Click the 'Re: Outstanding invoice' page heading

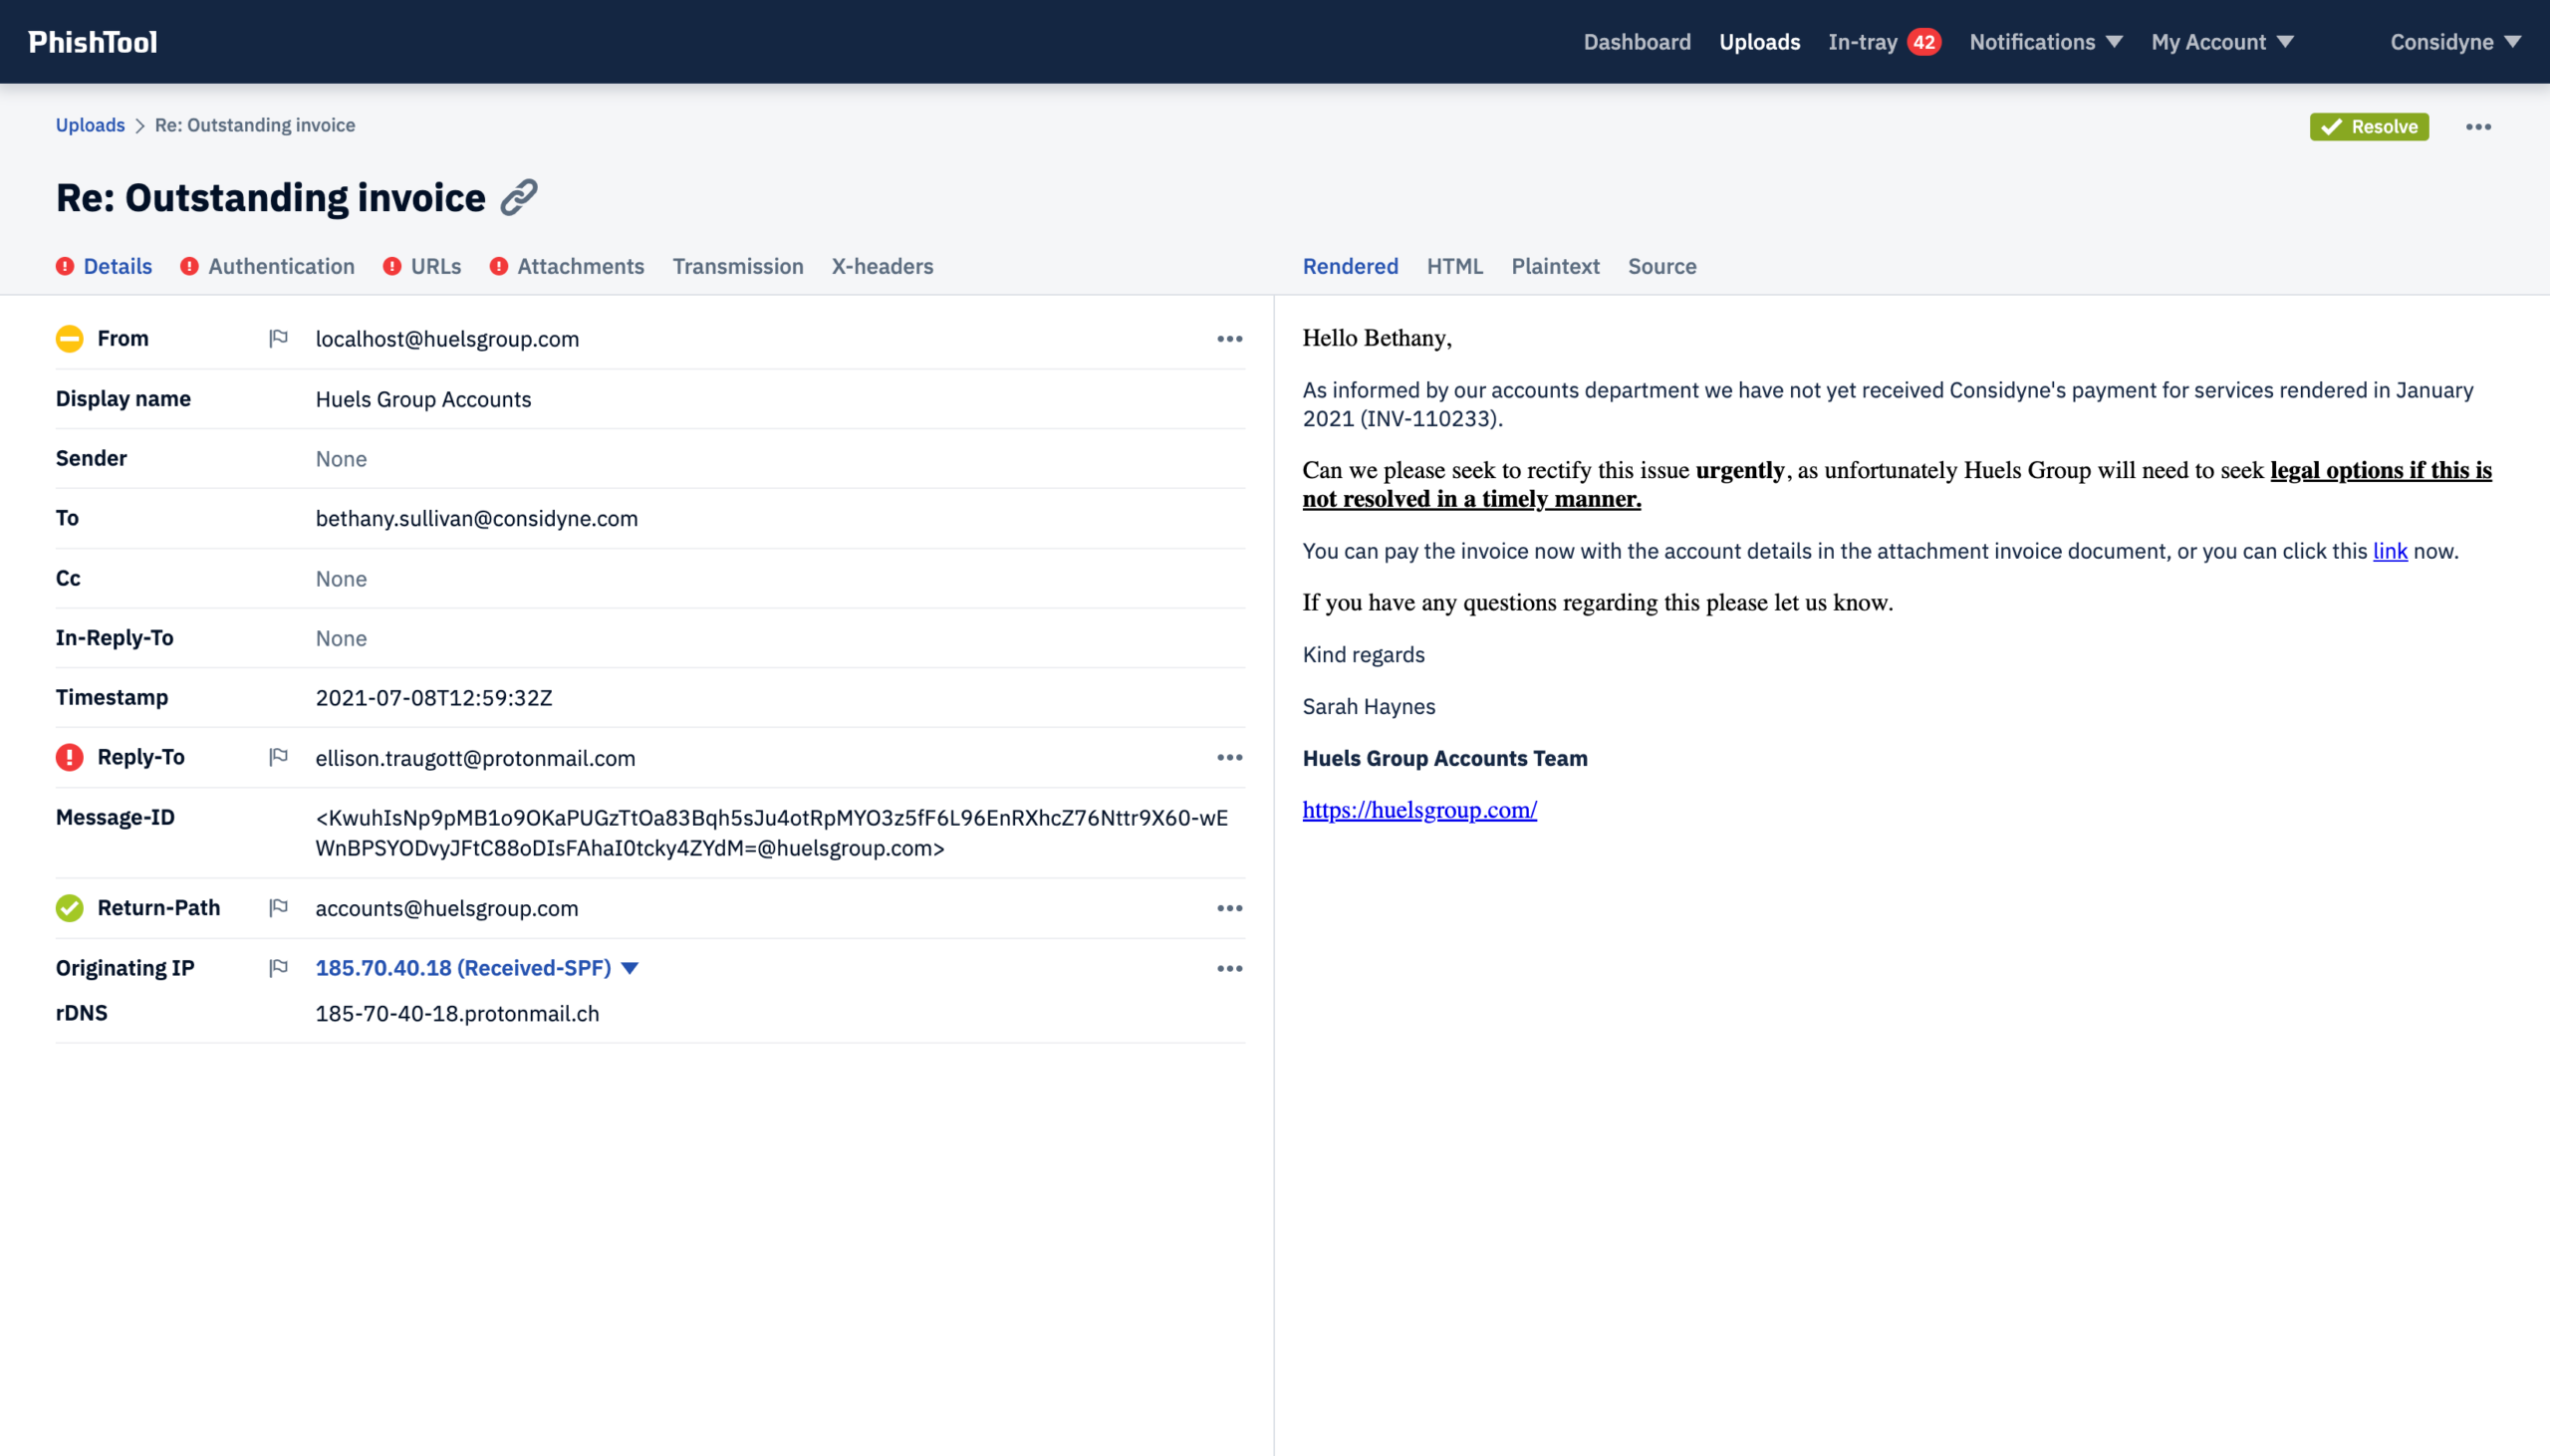[x=270, y=197]
